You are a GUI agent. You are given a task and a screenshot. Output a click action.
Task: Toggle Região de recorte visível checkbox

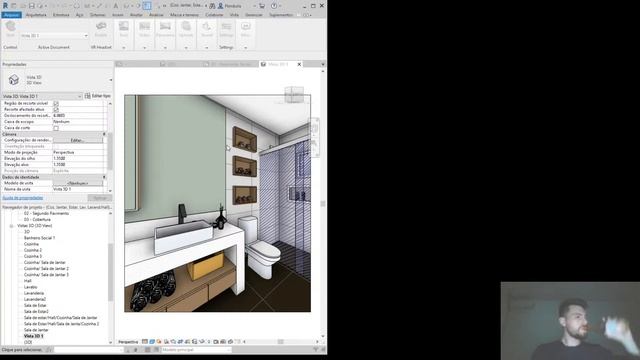(56, 104)
